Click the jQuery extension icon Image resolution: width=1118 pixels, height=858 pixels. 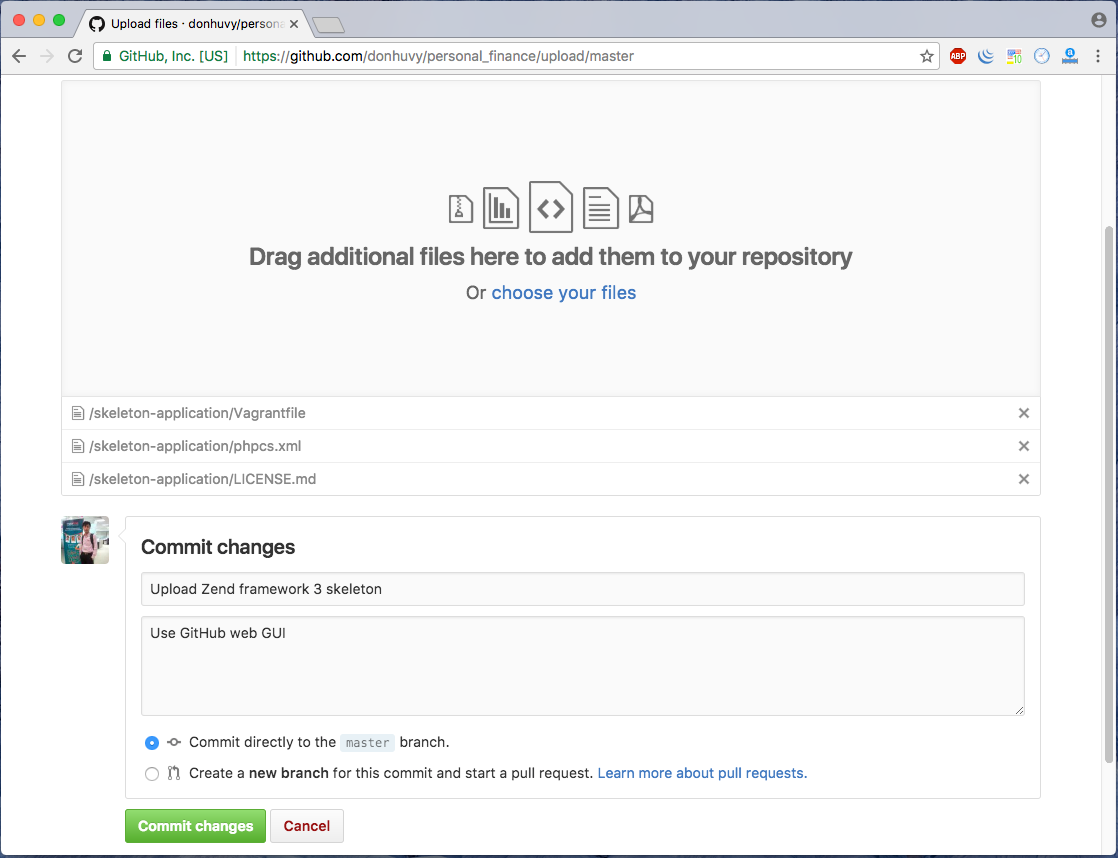[x=986, y=56]
